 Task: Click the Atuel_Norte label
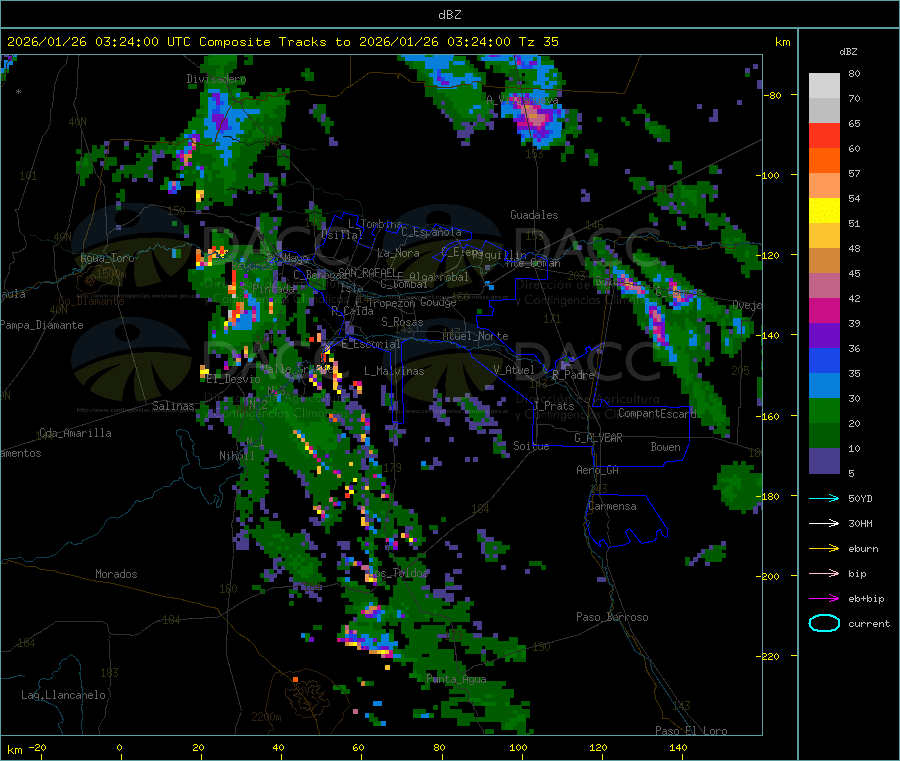475,336
